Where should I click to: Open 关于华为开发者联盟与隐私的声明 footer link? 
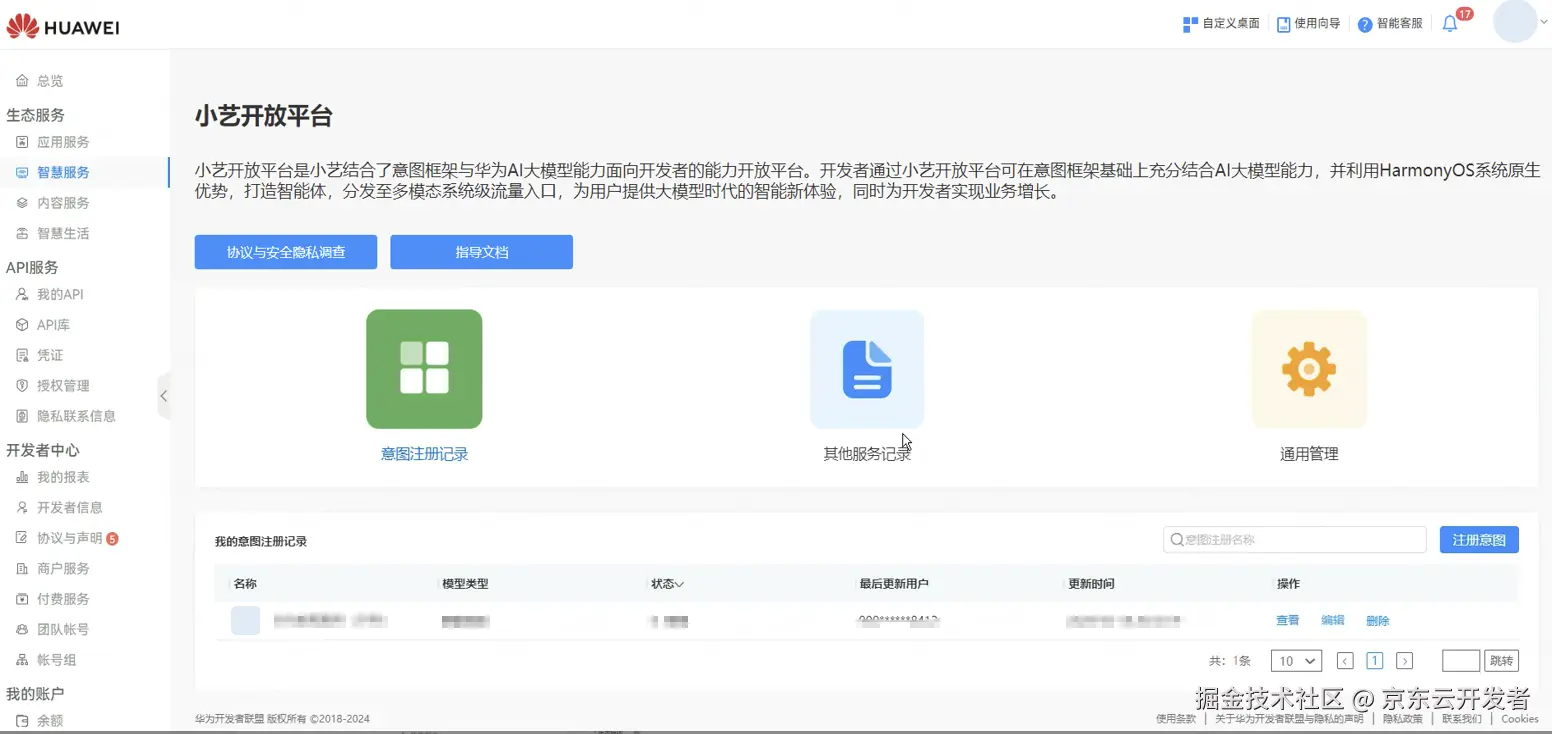point(1289,719)
